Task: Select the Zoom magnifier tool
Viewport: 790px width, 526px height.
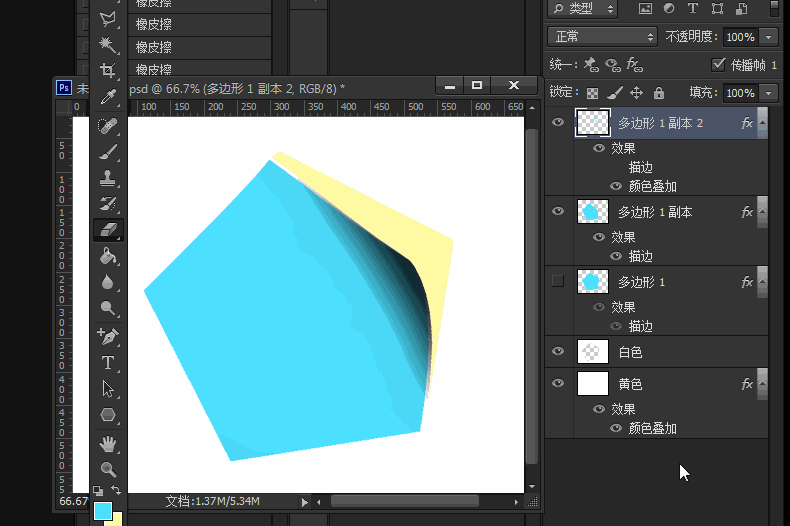Action: (x=108, y=470)
